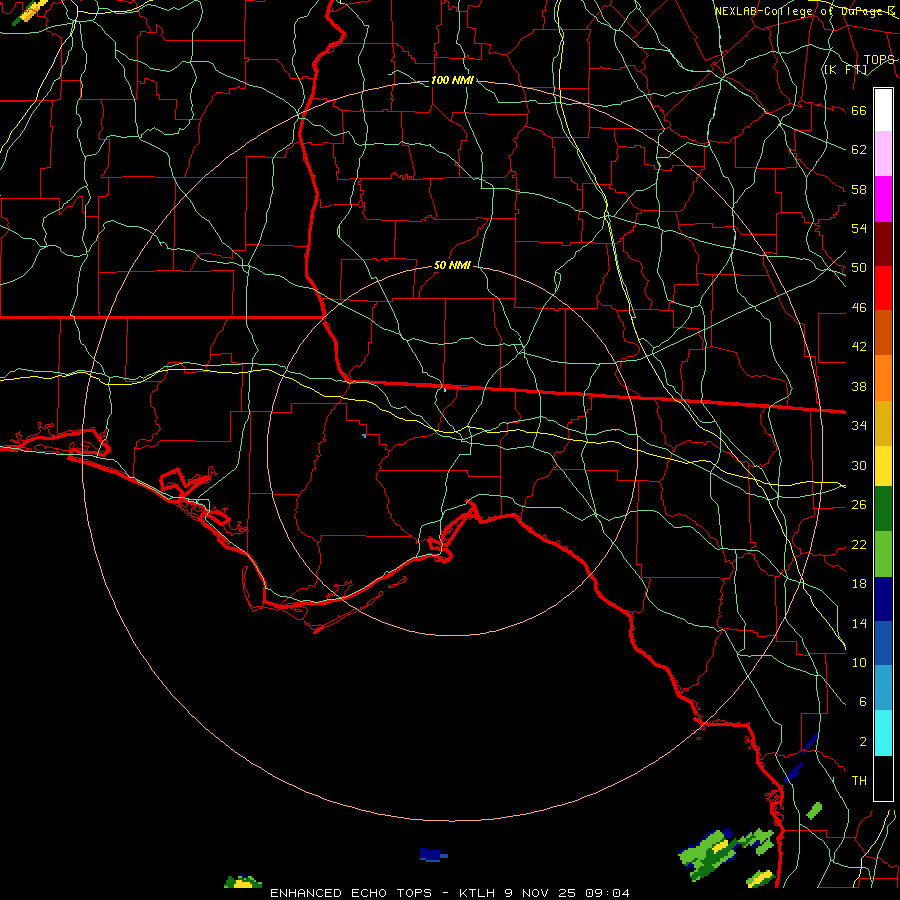The width and height of the screenshot is (900, 900).
Task: Click the "K FT" units label
Action: coord(845,70)
